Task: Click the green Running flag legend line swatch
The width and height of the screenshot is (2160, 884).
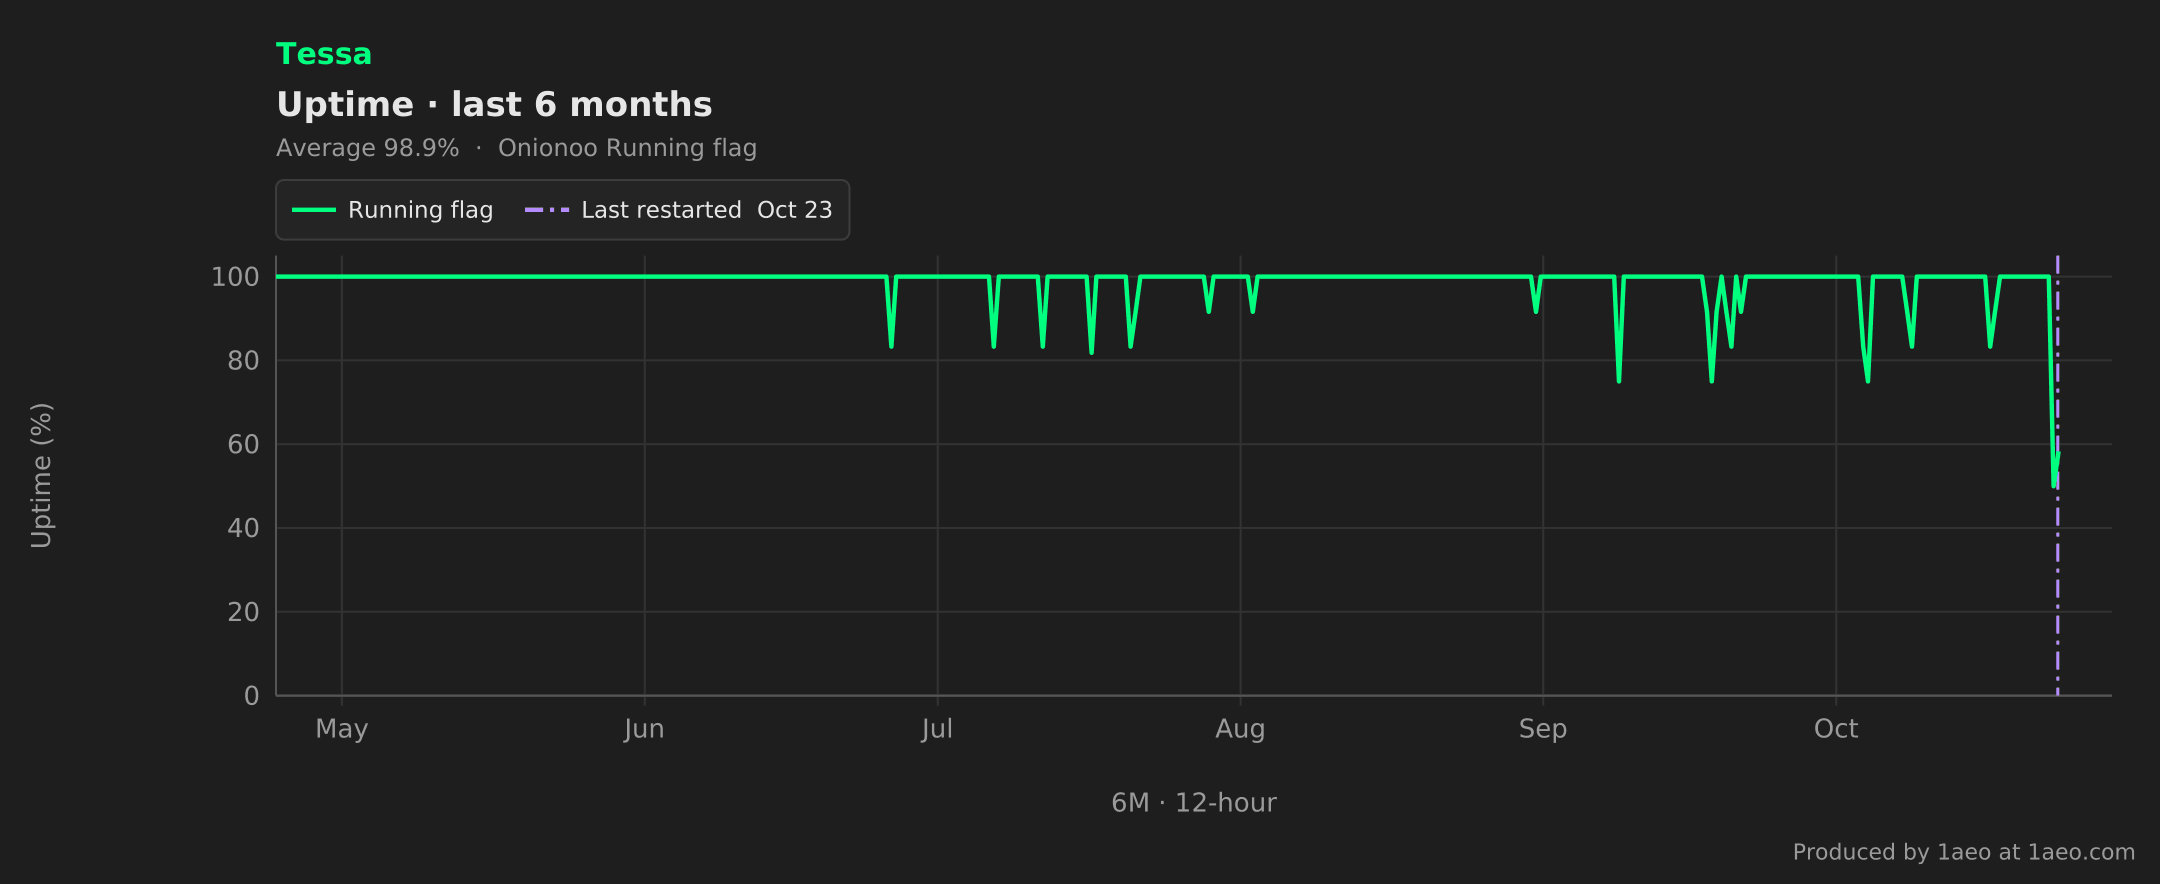Action: [x=313, y=210]
